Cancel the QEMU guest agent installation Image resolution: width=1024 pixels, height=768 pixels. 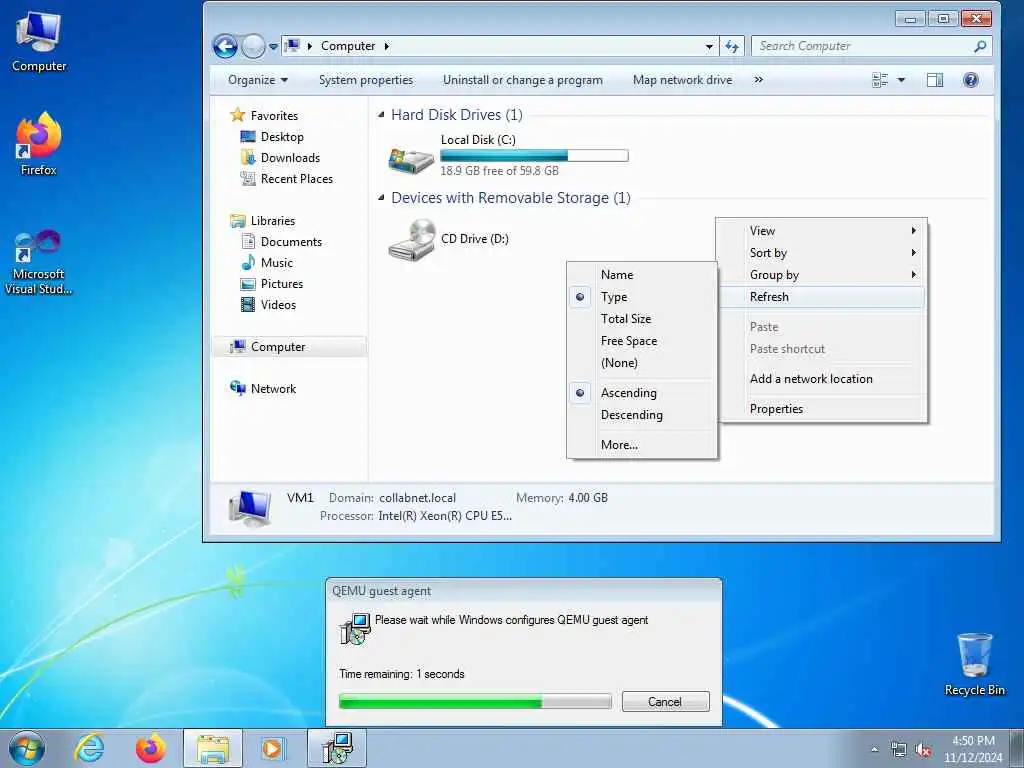(x=665, y=702)
